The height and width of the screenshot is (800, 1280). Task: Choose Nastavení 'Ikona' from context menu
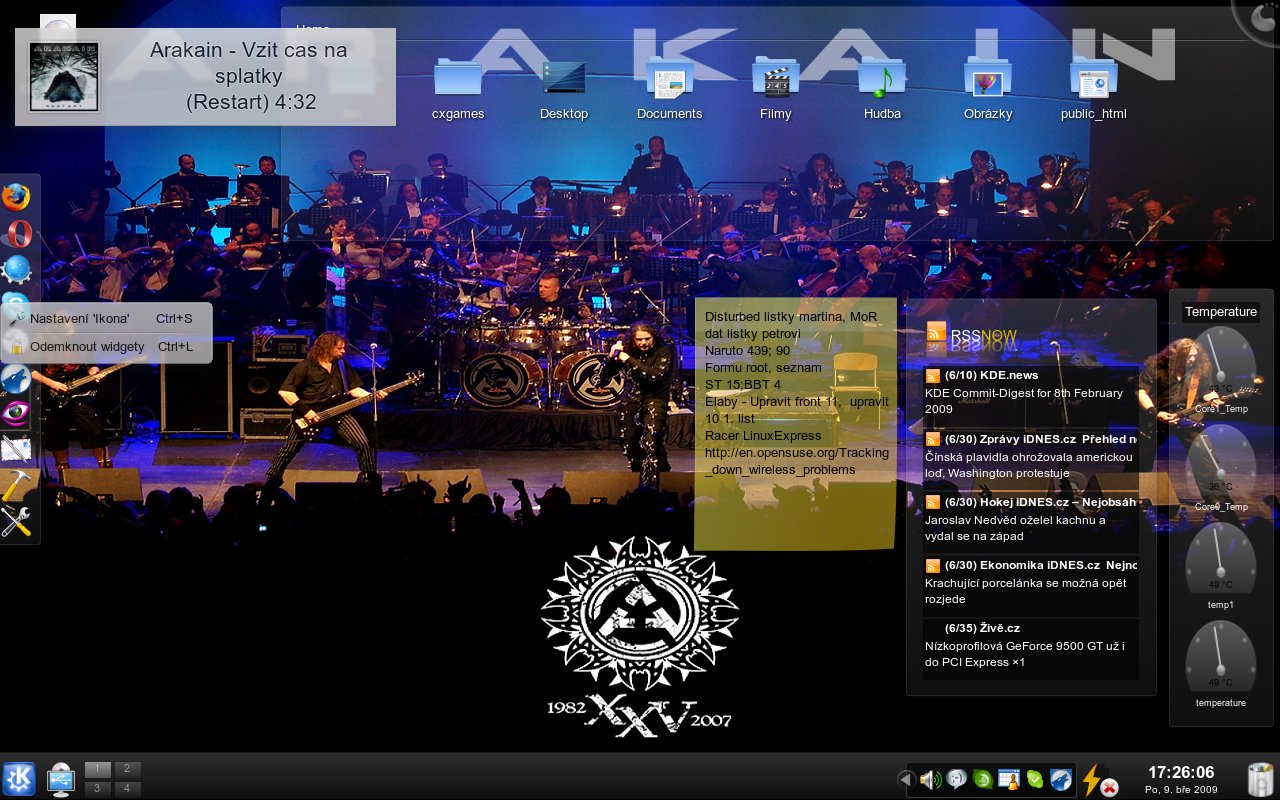106,318
